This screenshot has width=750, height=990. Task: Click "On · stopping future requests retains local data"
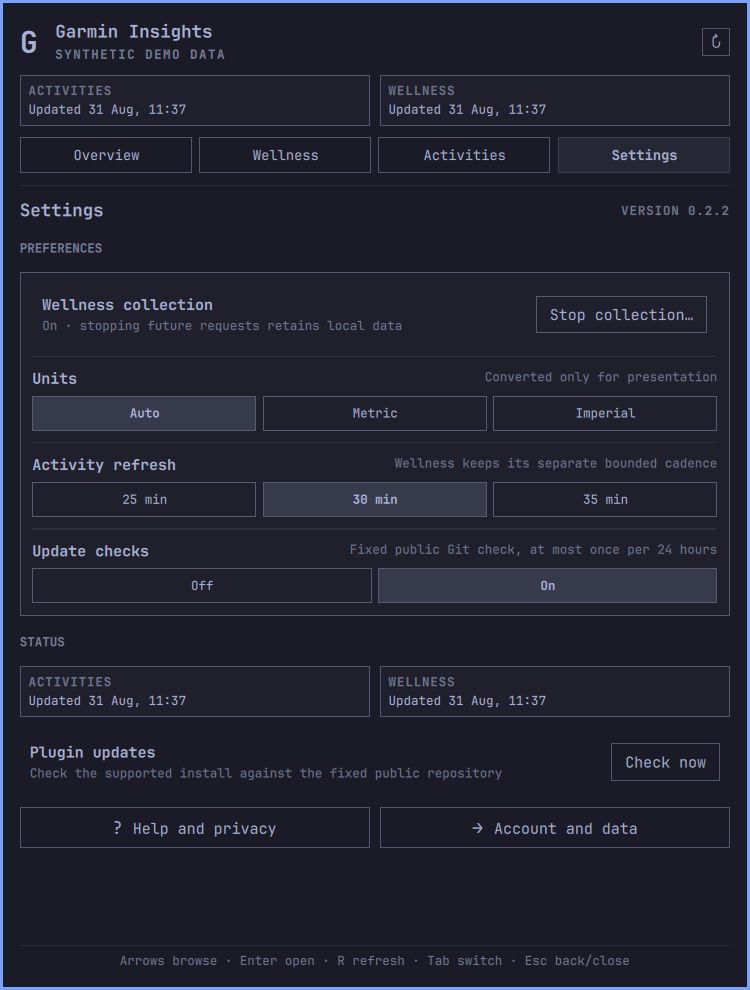(x=222, y=326)
